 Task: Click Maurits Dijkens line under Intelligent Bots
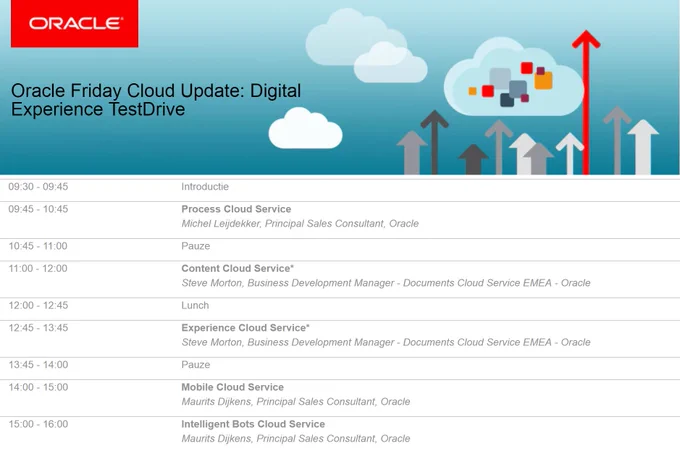(x=296, y=439)
